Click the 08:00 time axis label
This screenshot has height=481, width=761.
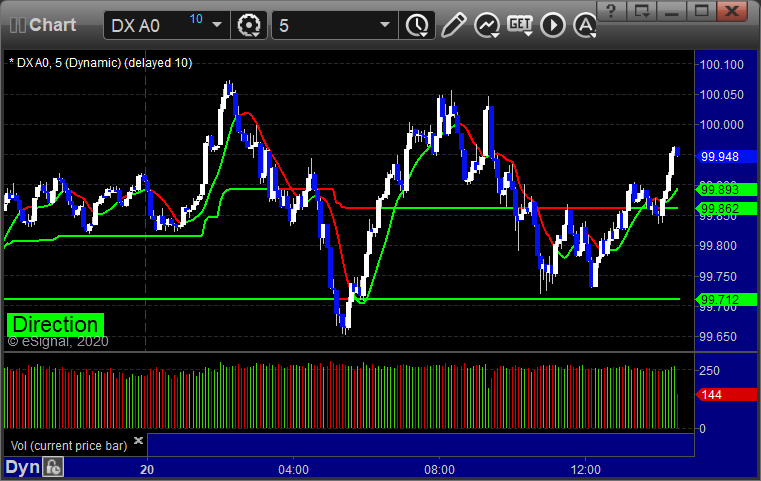[x=439, y=469]
